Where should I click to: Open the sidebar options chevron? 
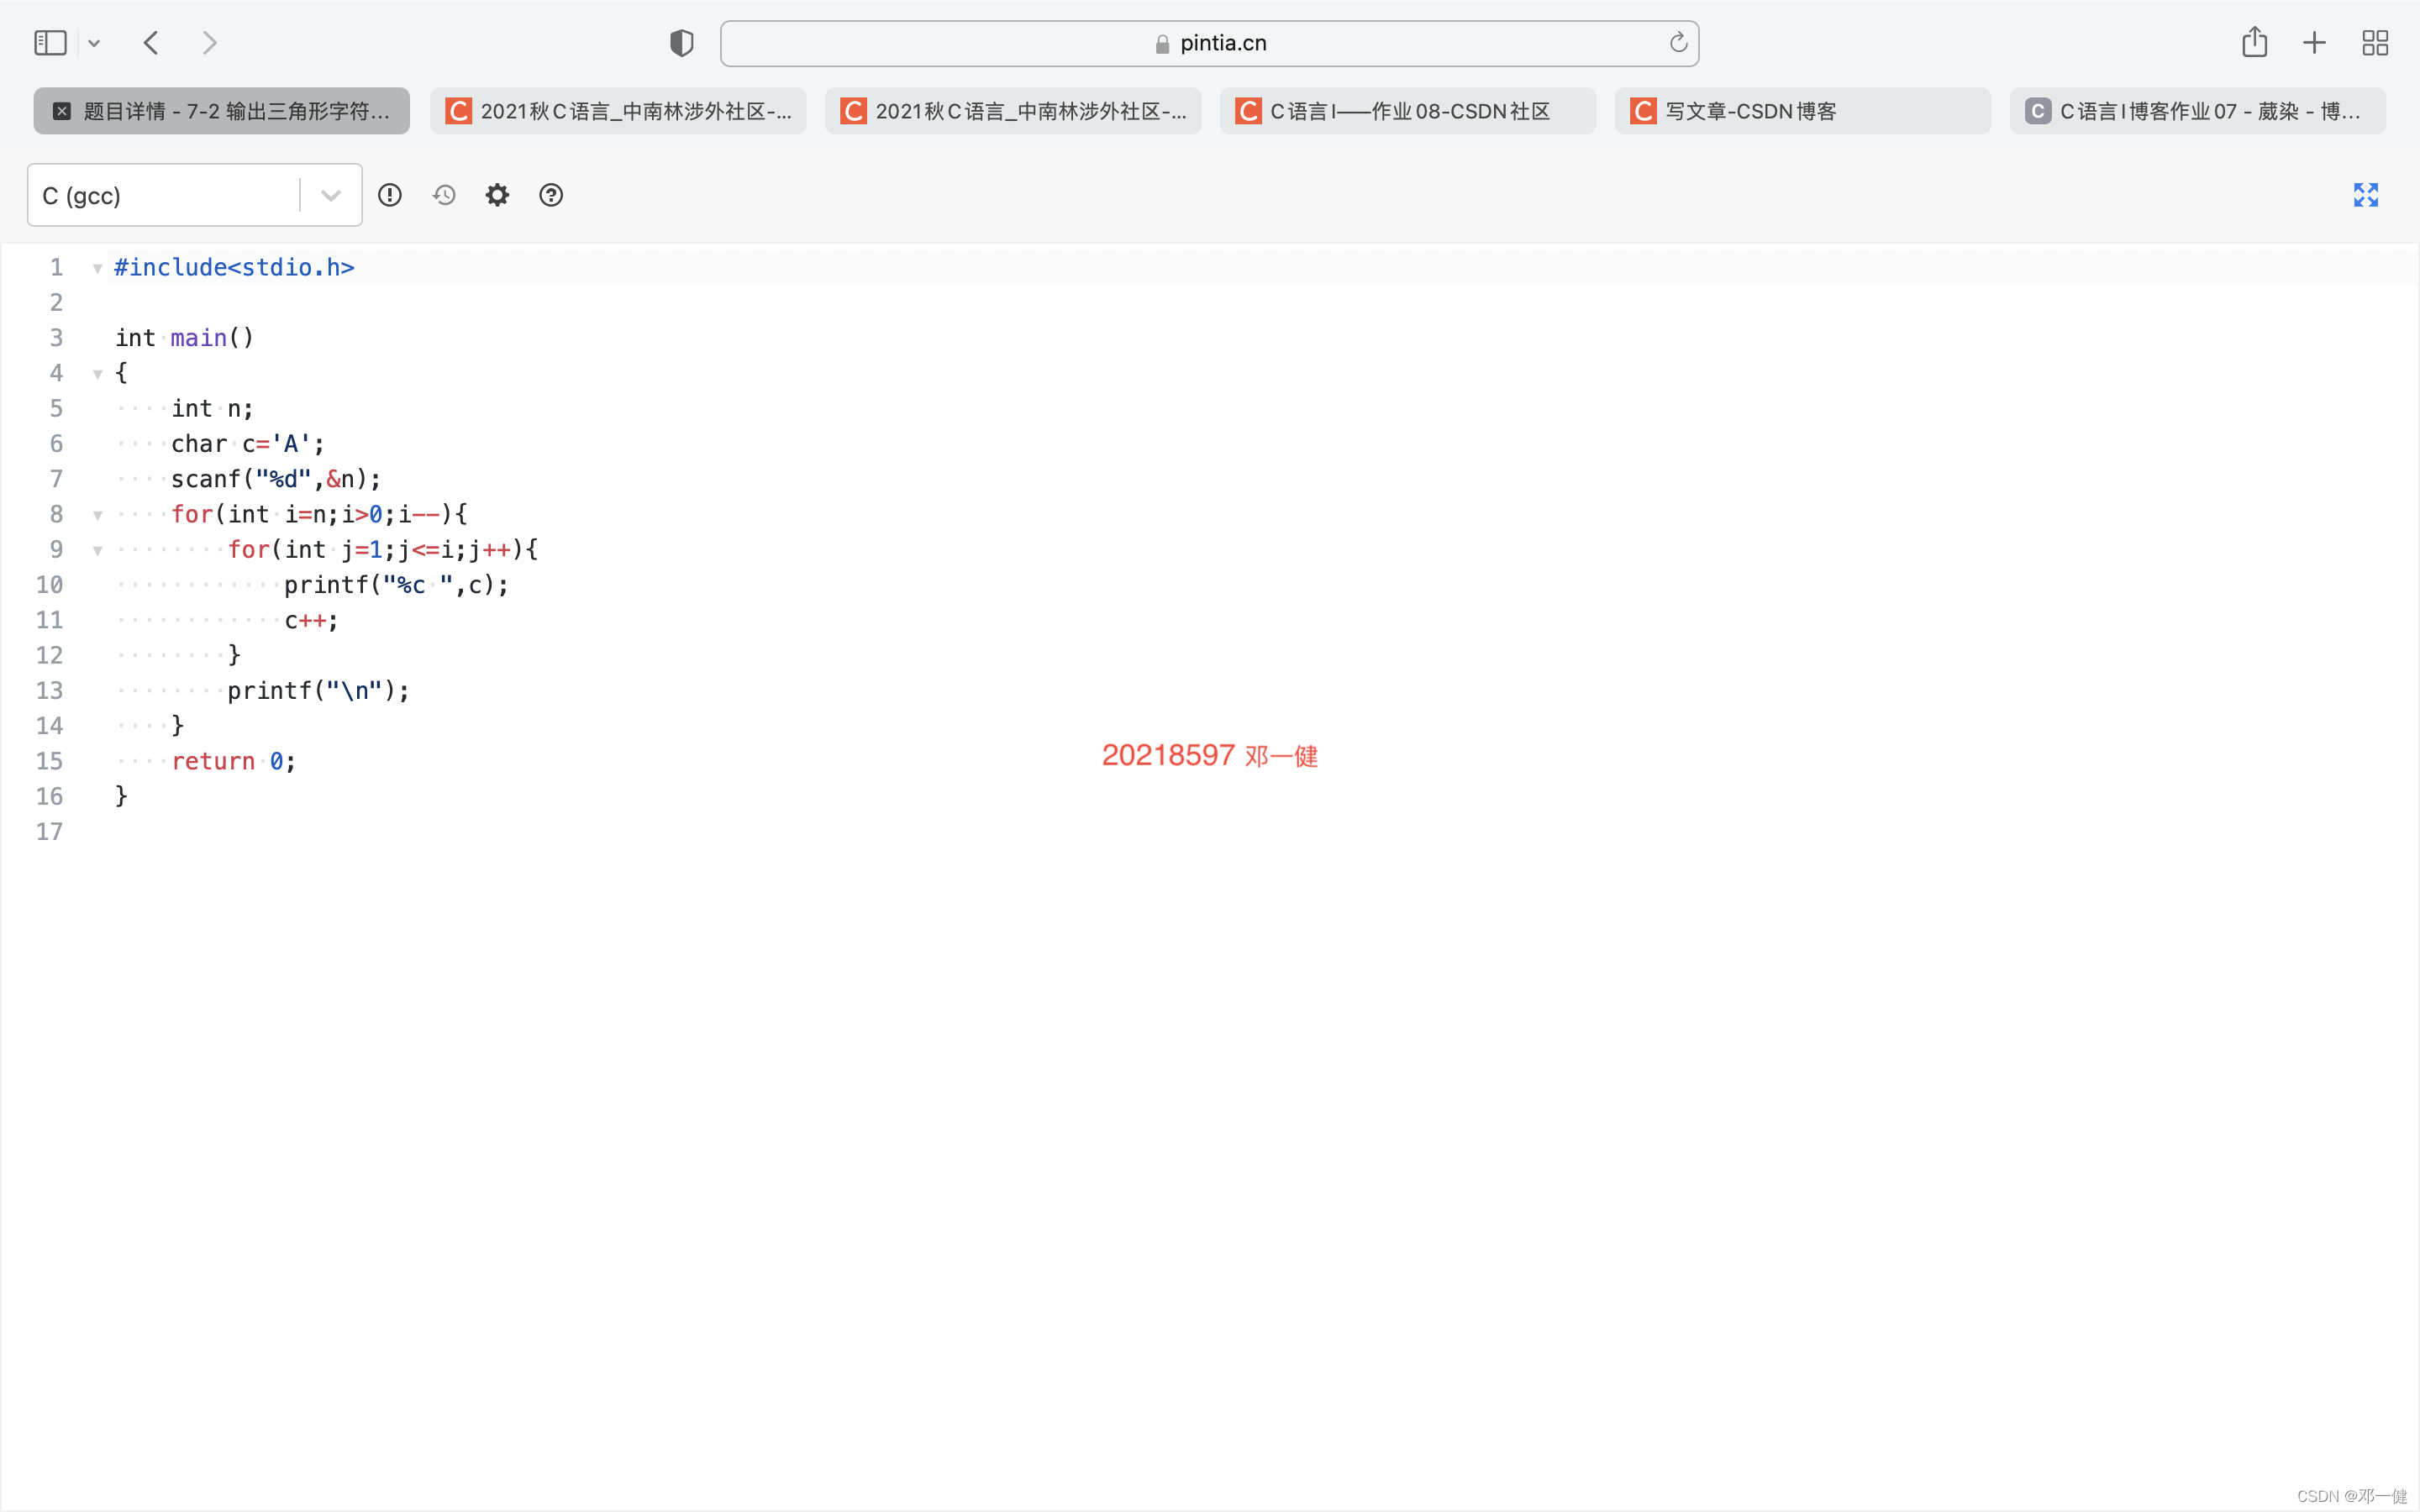tap(94, 43)
